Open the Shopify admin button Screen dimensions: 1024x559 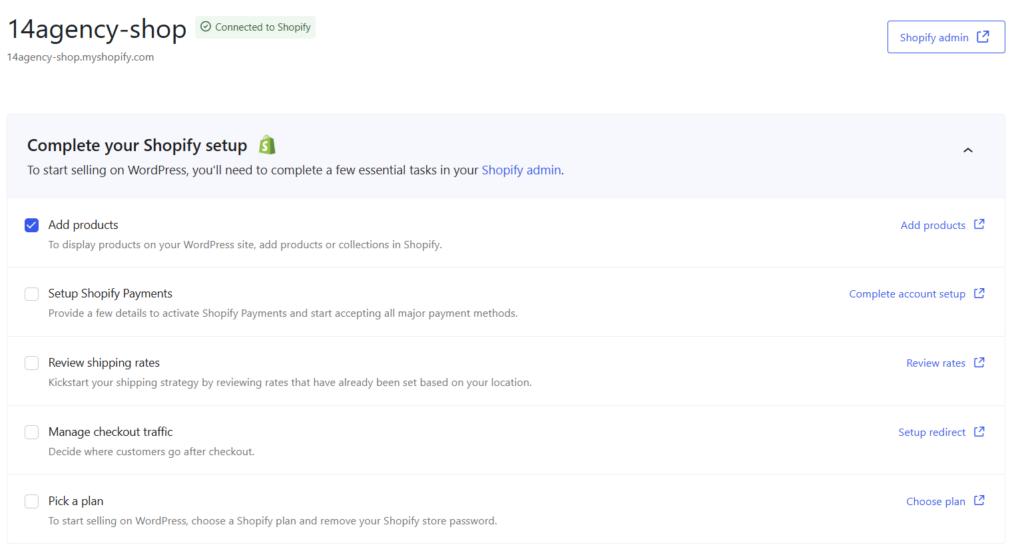click(x=945, y=37)
